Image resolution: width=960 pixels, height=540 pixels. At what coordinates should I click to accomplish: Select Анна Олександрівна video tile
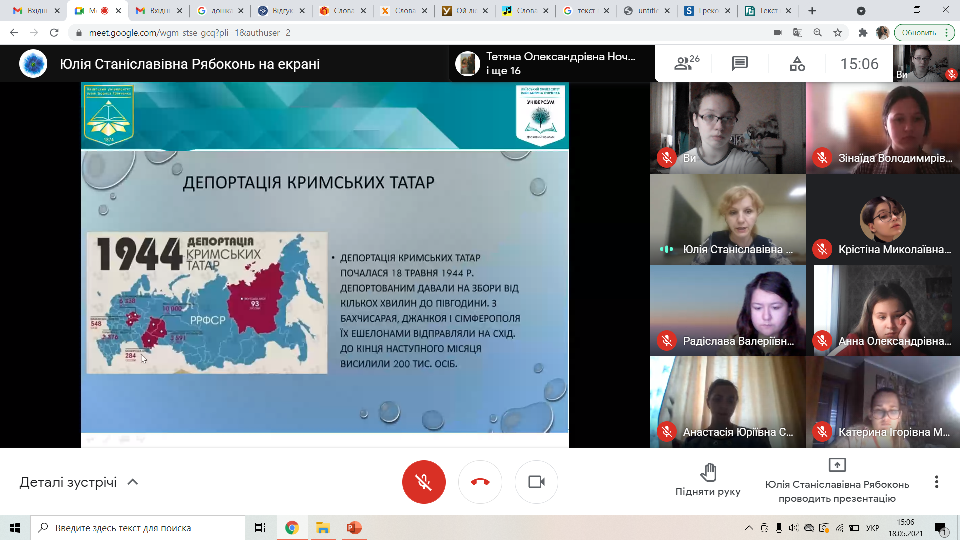(x=883, y=310)
